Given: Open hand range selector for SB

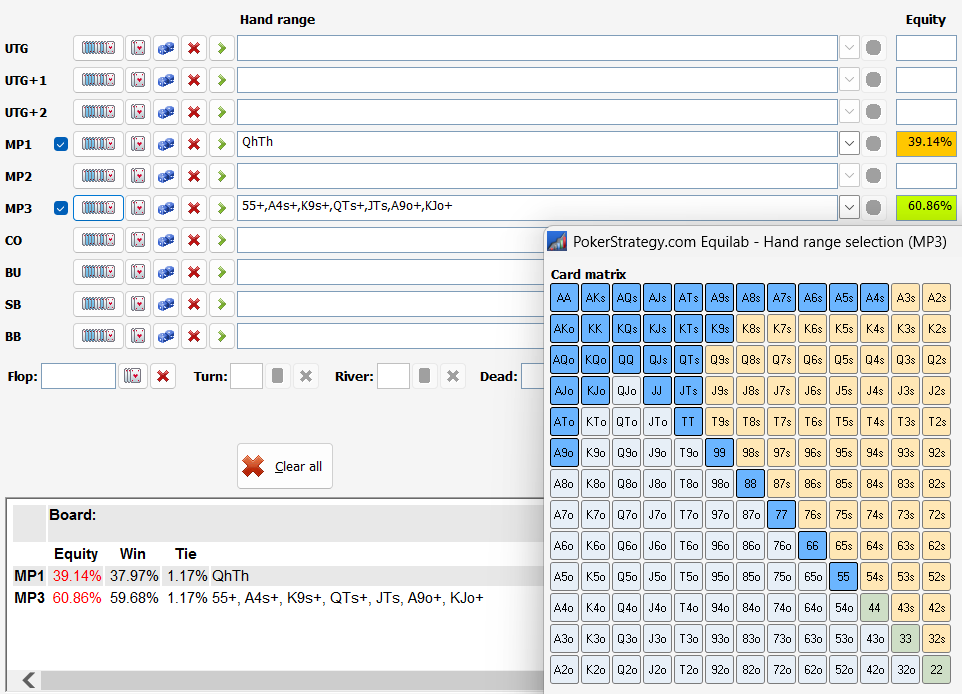Looking at the screenshot, I should (x=98, y=304).
